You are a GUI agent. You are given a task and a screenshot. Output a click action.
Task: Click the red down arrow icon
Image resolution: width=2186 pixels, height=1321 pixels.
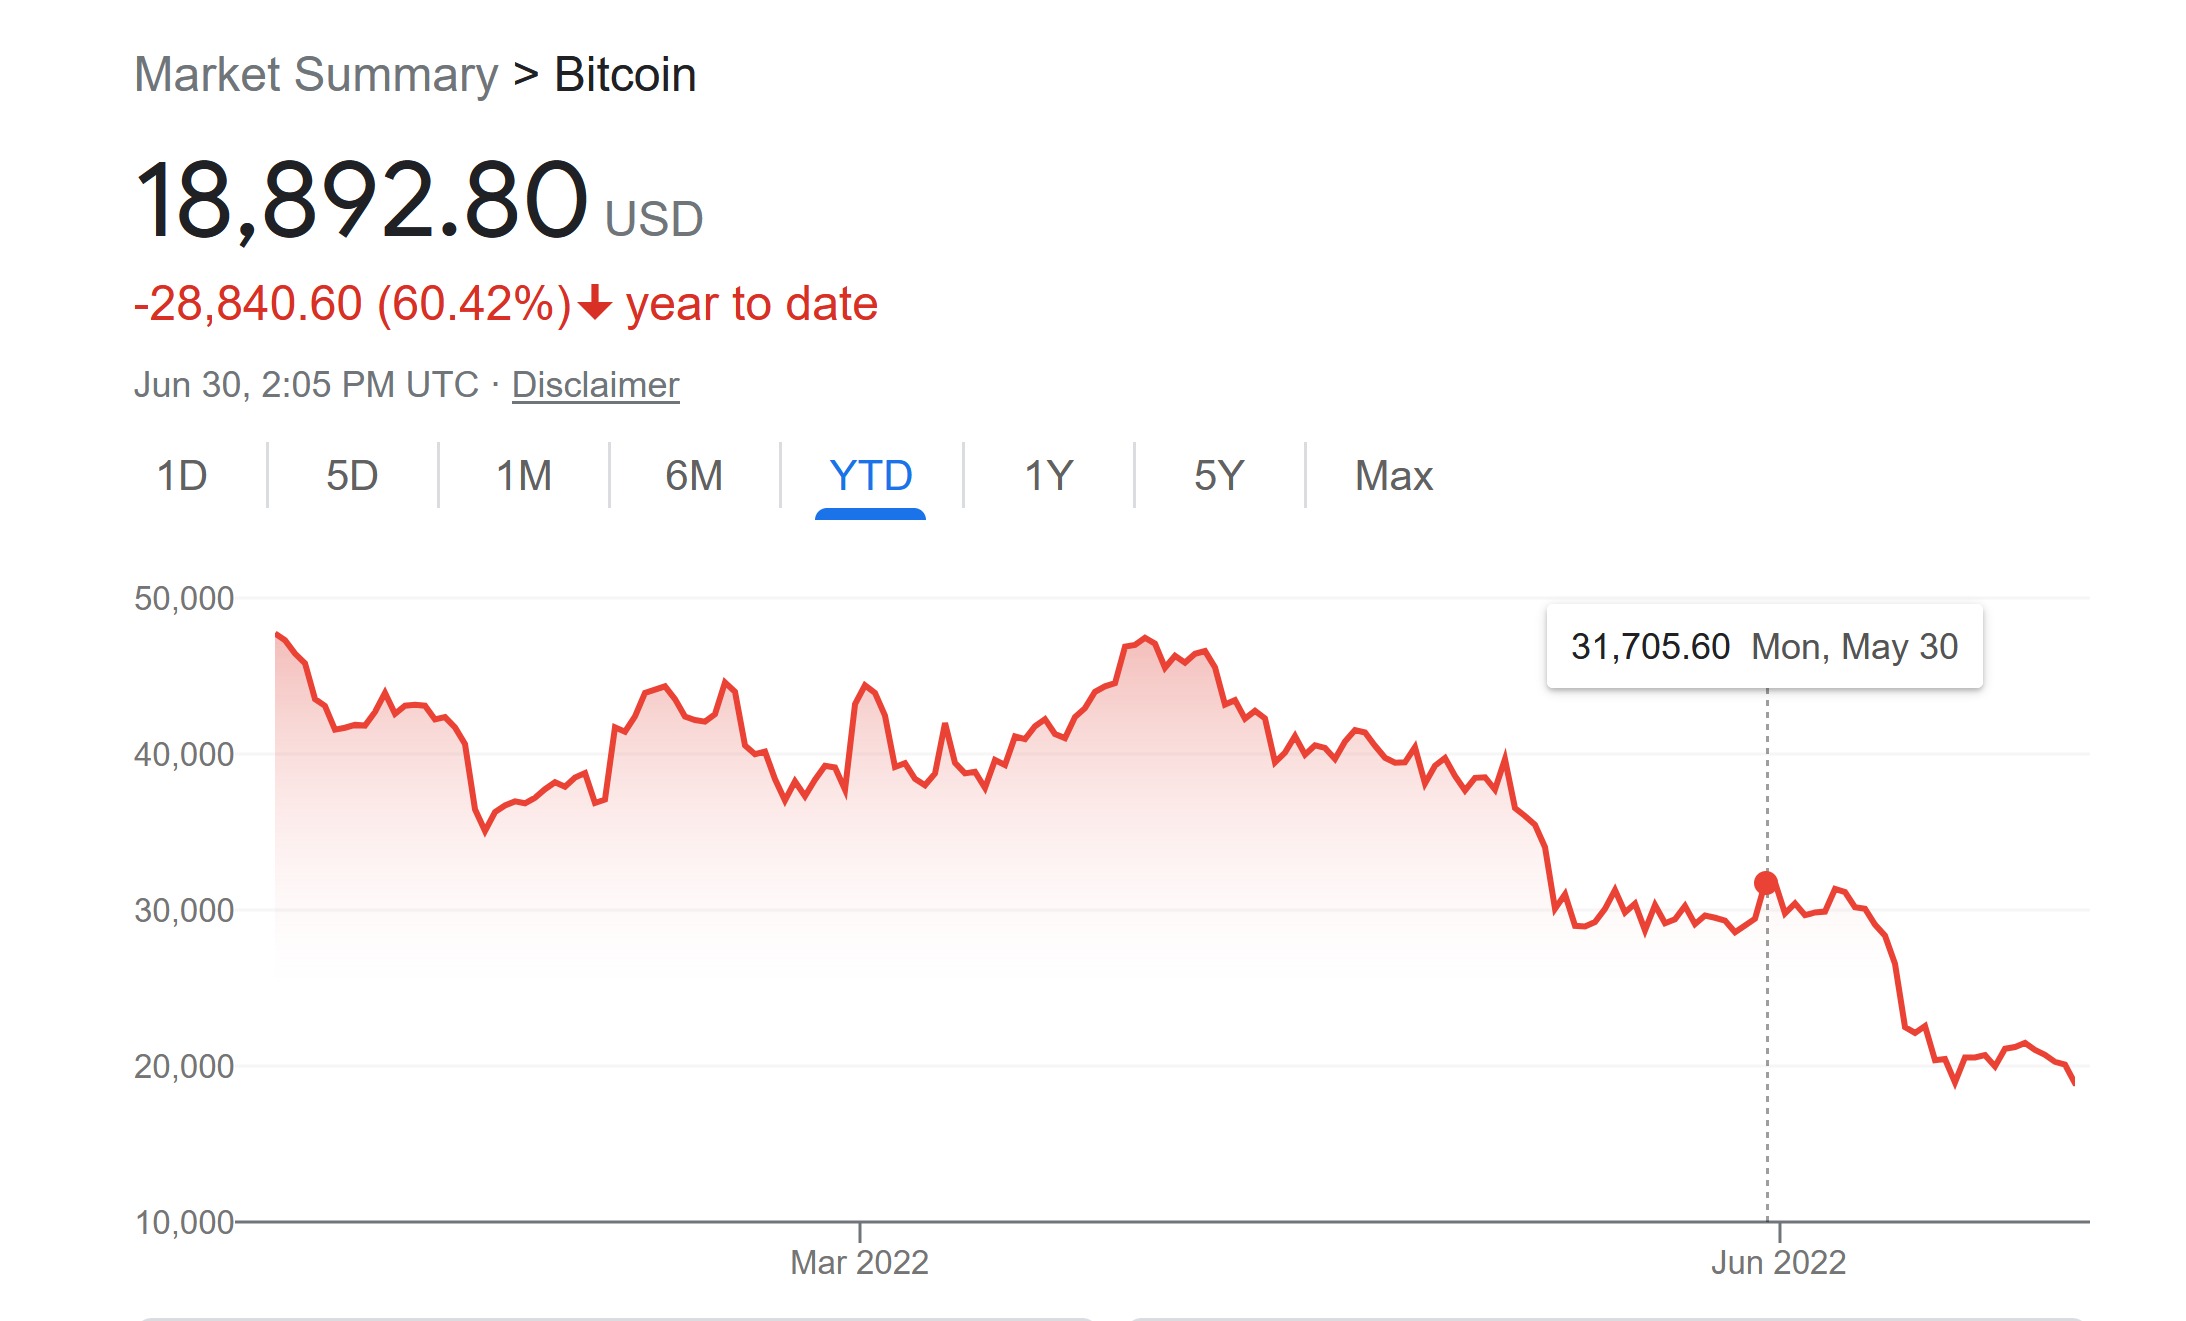[x=595, y=302]
